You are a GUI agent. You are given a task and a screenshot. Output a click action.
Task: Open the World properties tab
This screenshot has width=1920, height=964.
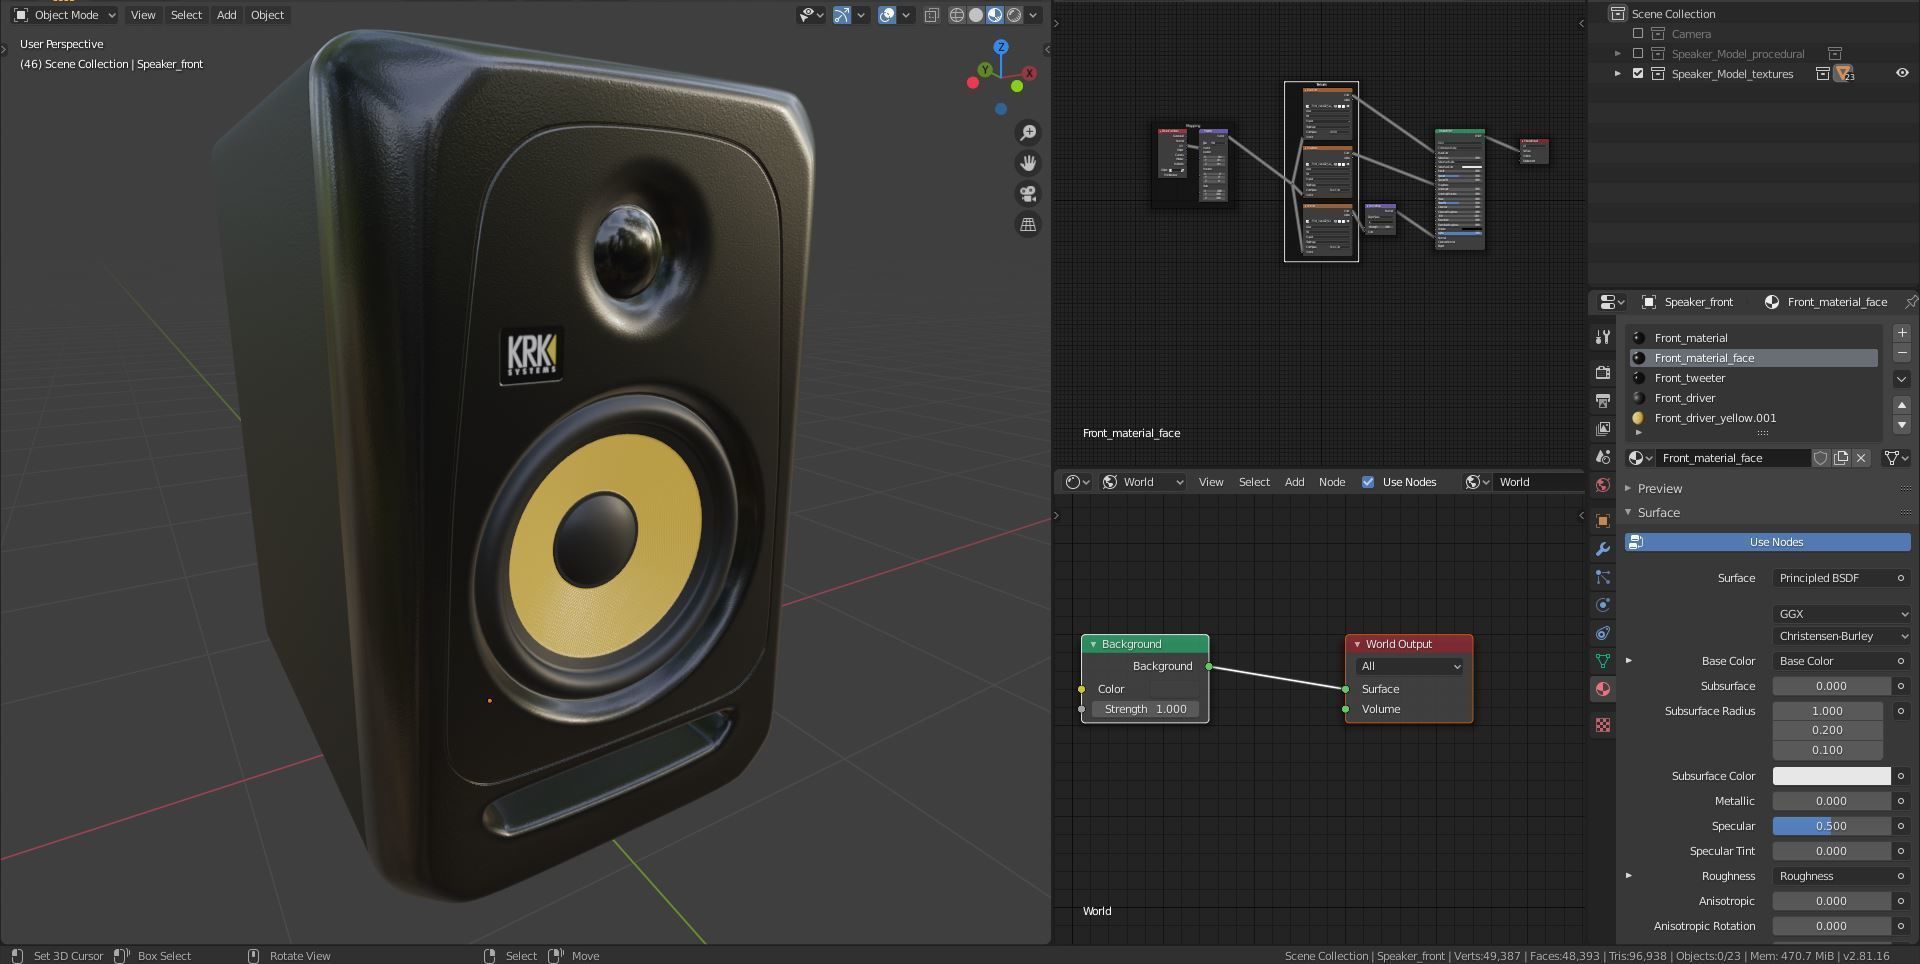[x=1603, y=485]
